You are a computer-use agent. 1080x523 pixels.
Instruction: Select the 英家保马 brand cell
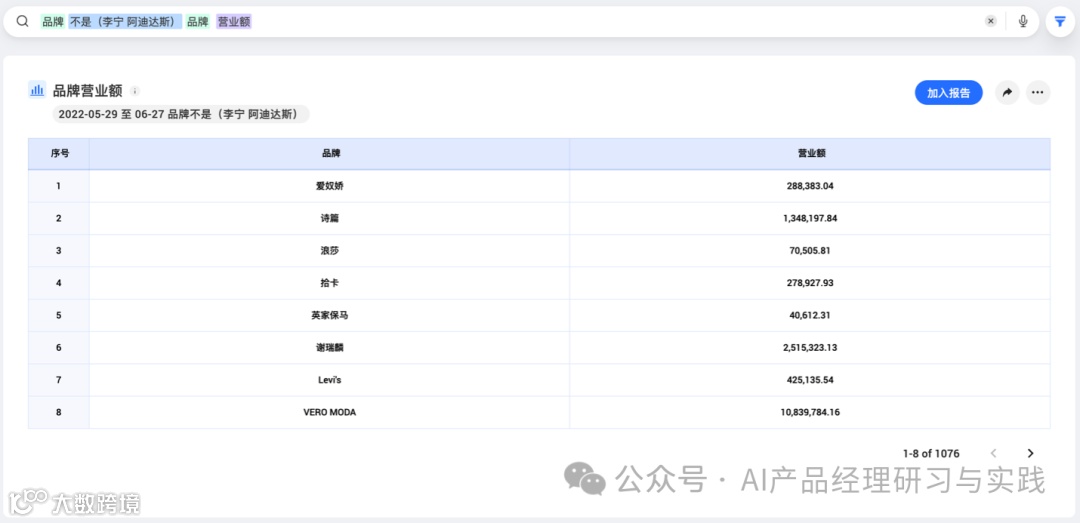[330, 316]
